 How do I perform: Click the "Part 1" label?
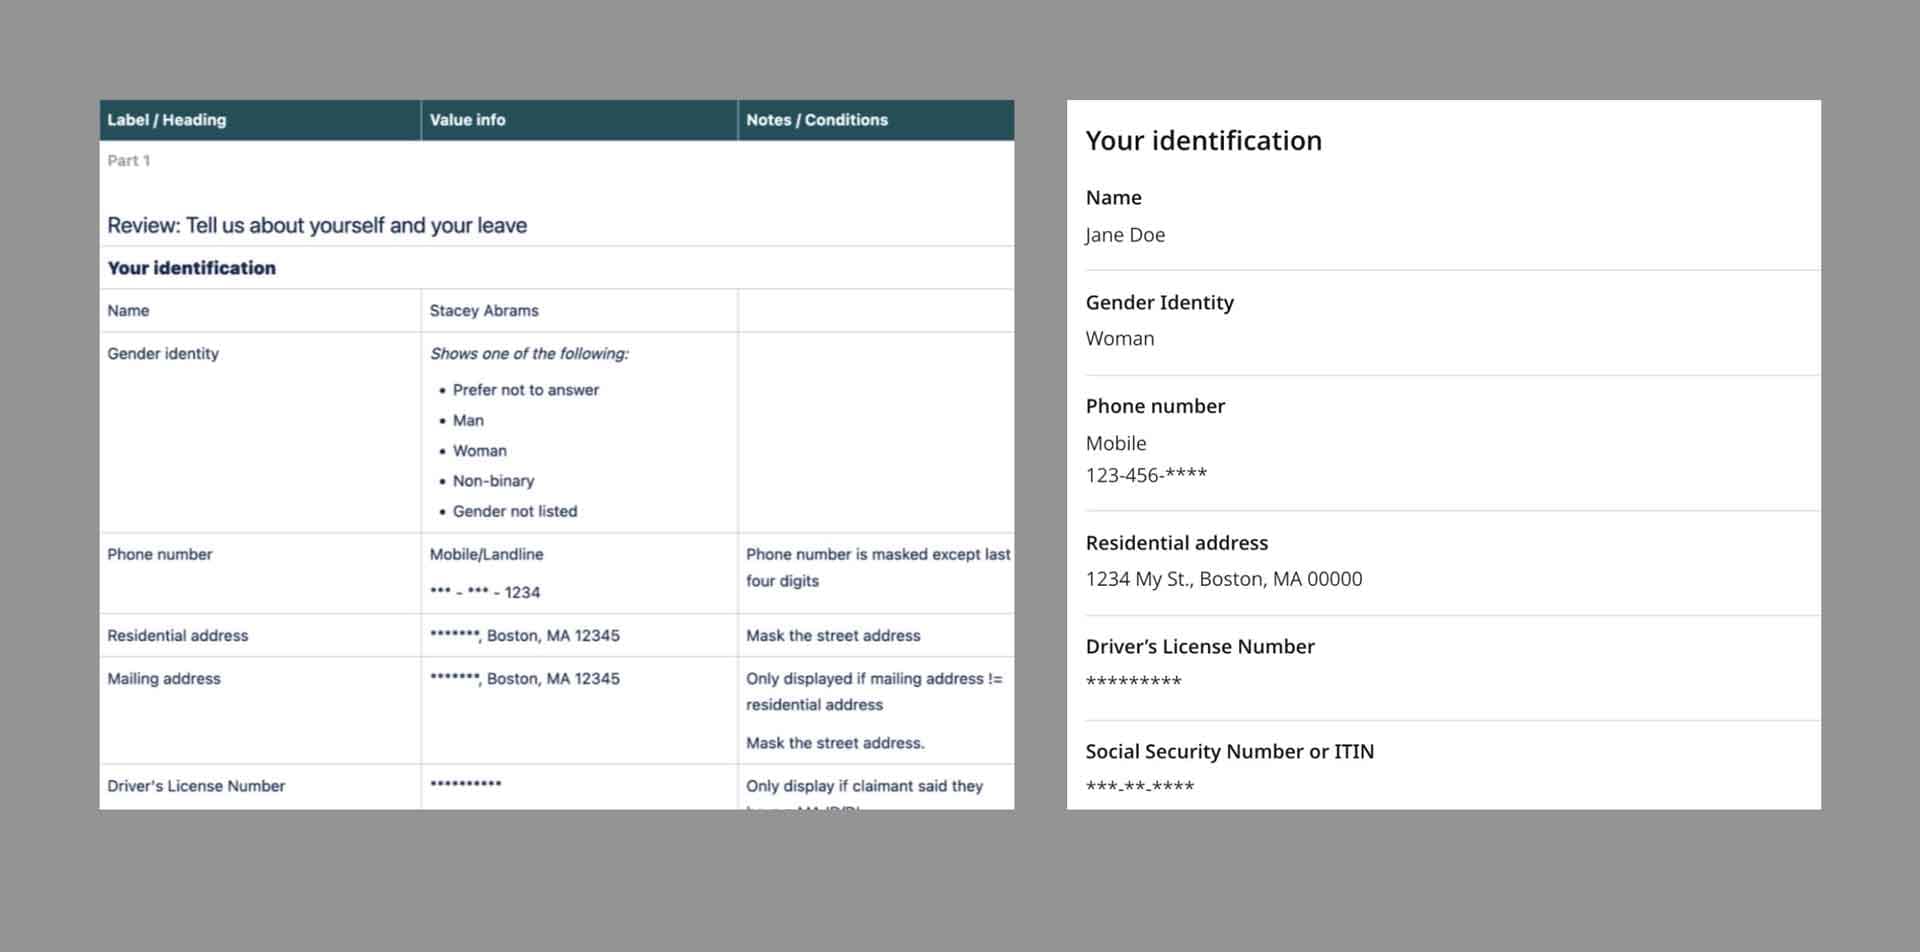coord(128,160)
